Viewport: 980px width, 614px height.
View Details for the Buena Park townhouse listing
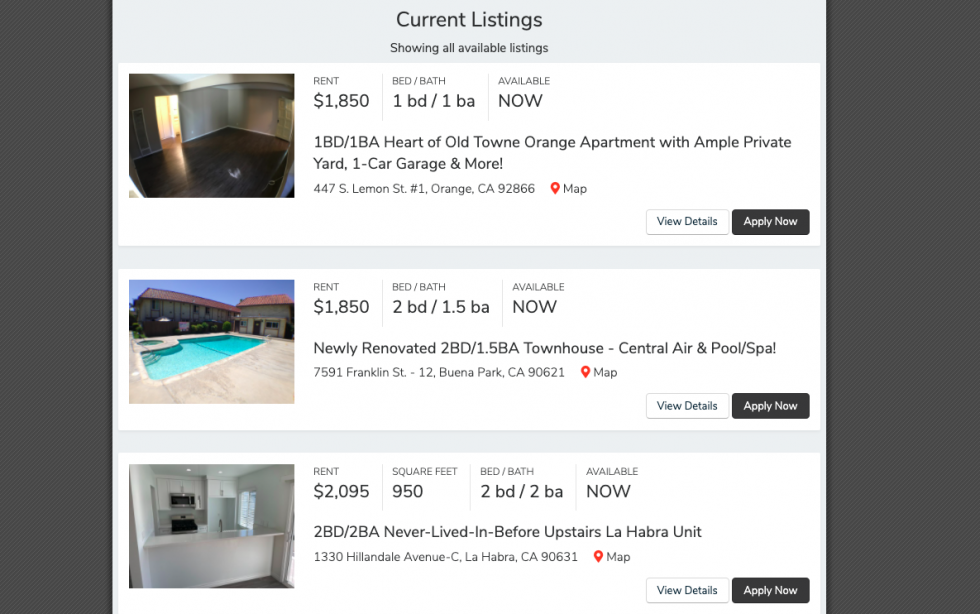pos(687,405)
